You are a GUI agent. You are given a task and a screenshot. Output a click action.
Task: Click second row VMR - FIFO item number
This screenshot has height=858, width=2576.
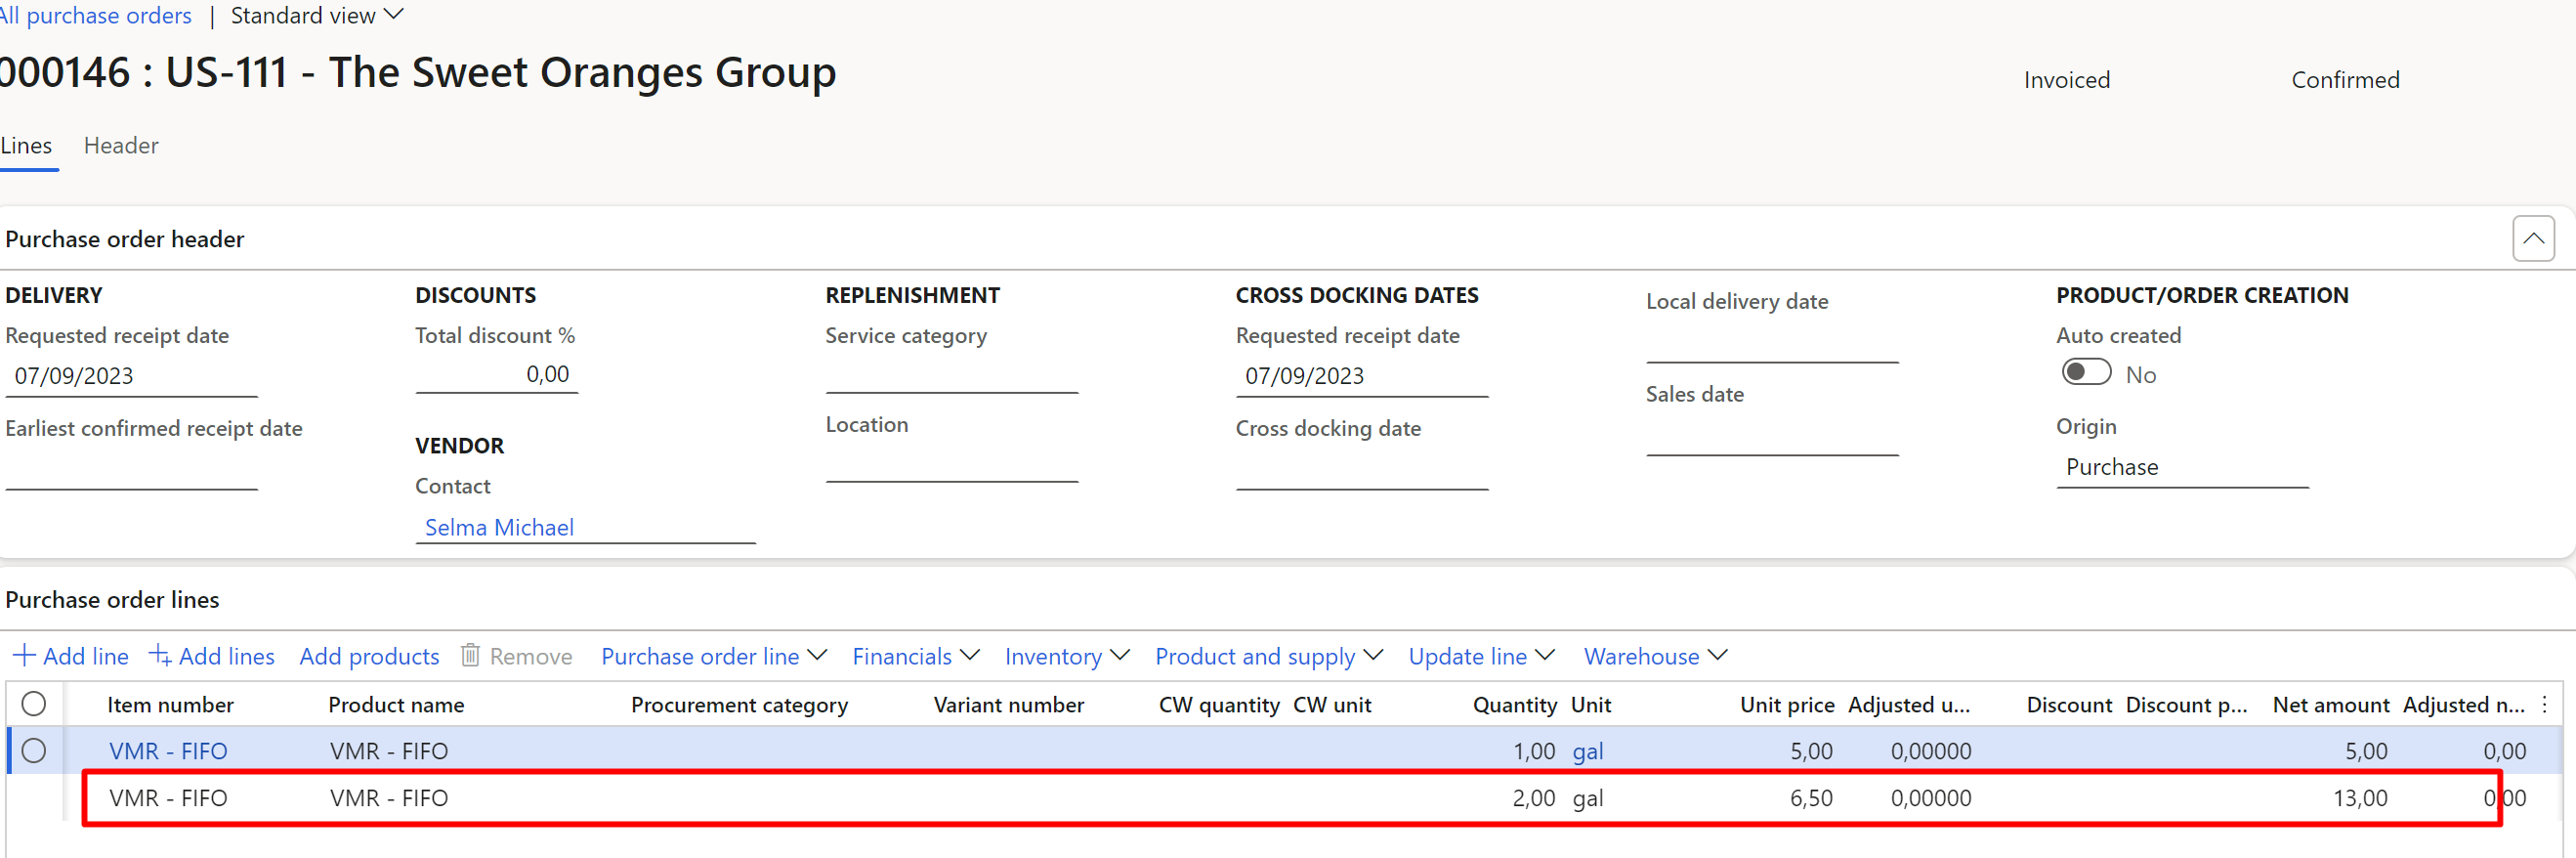pos(168,798)
